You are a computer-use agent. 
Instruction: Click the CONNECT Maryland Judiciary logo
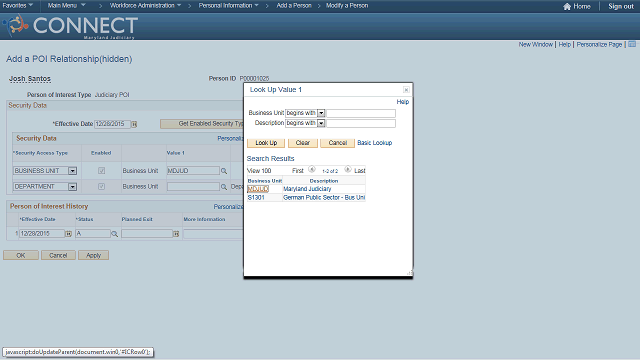(70, 26)
